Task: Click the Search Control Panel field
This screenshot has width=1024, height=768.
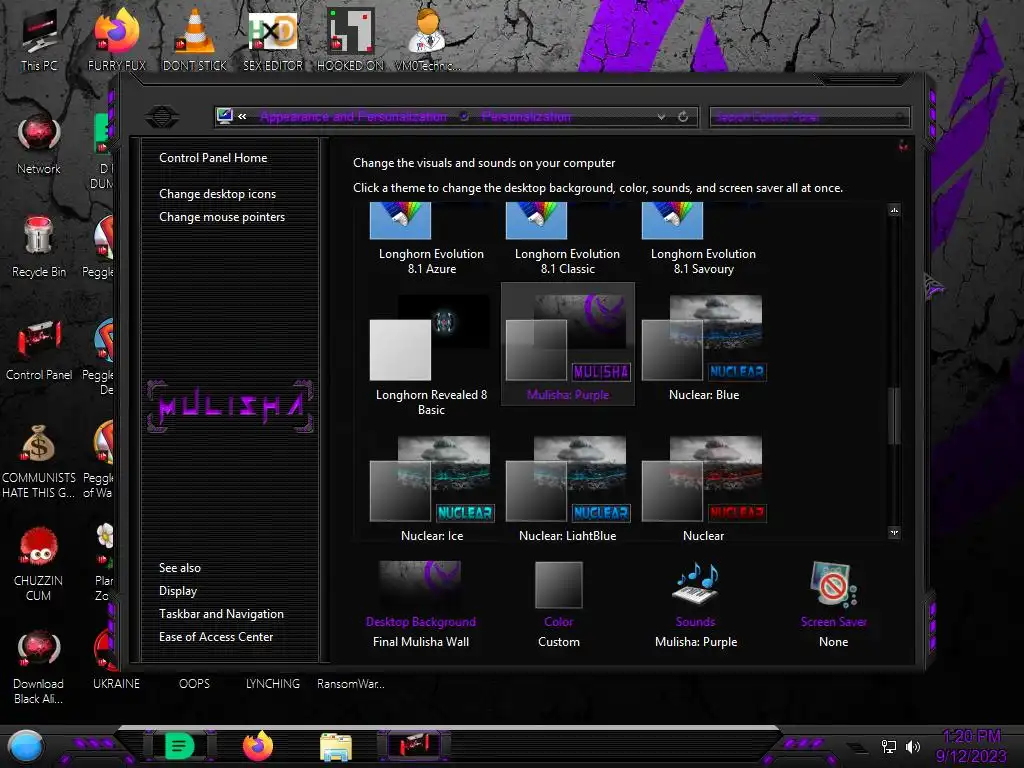Action: (x=810, y=117)
